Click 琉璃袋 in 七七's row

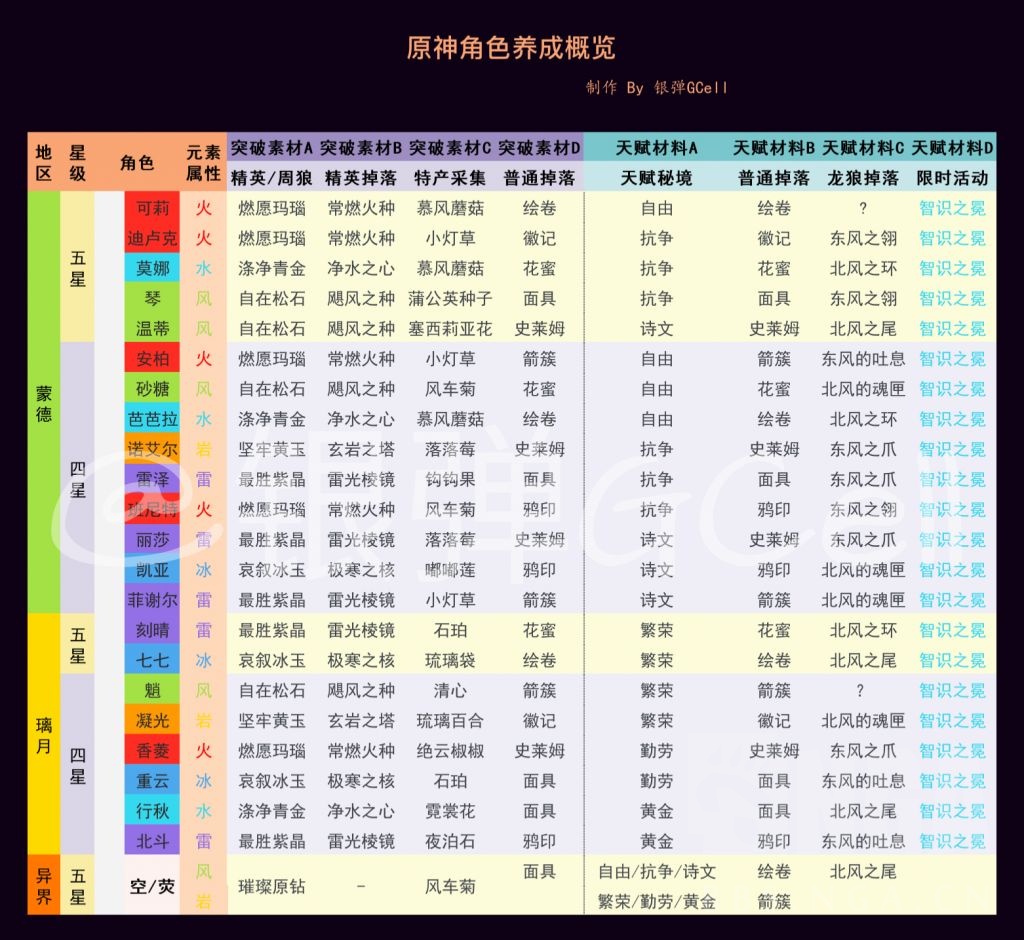pyautogui.click(x=450, y=660)
